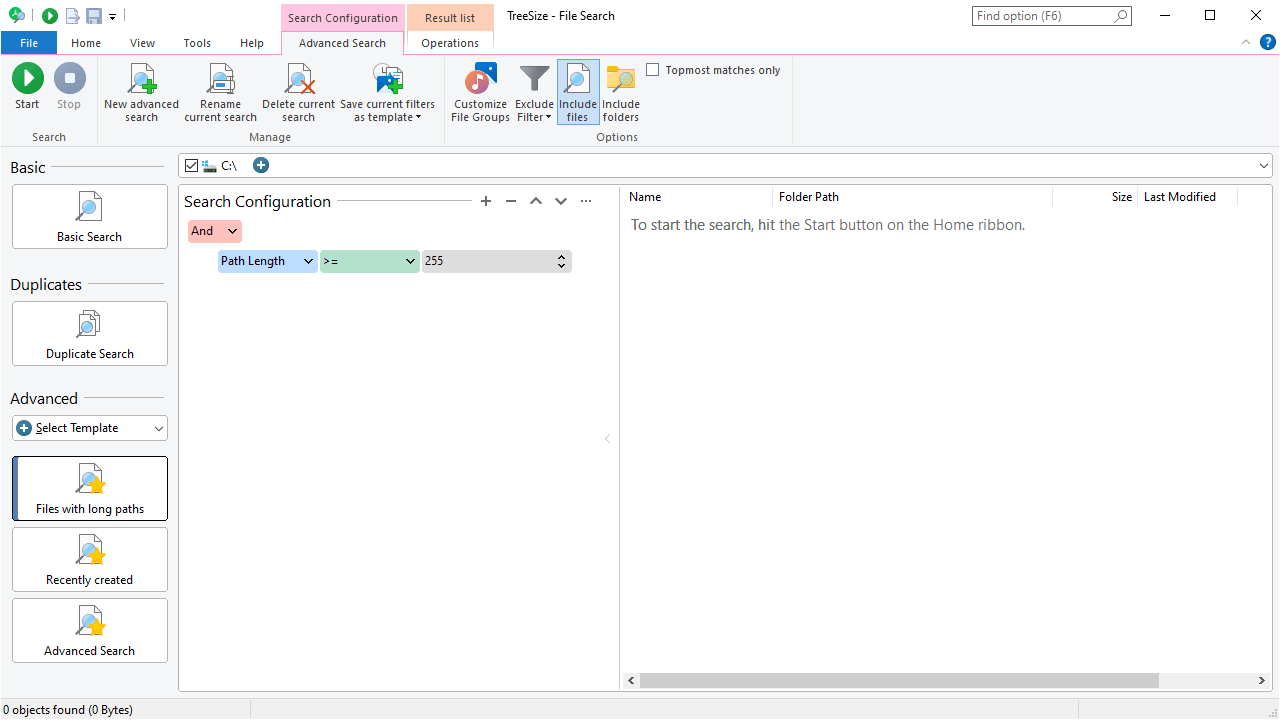Click New advanced search icon
The height and width of the screenshot is (720, 1280).
point(141,80)
